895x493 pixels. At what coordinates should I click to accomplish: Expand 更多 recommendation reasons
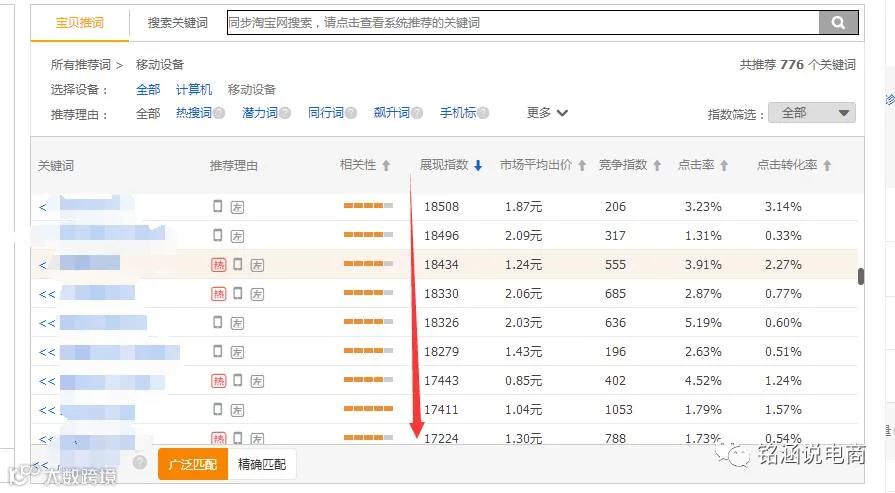pos(547,113)
